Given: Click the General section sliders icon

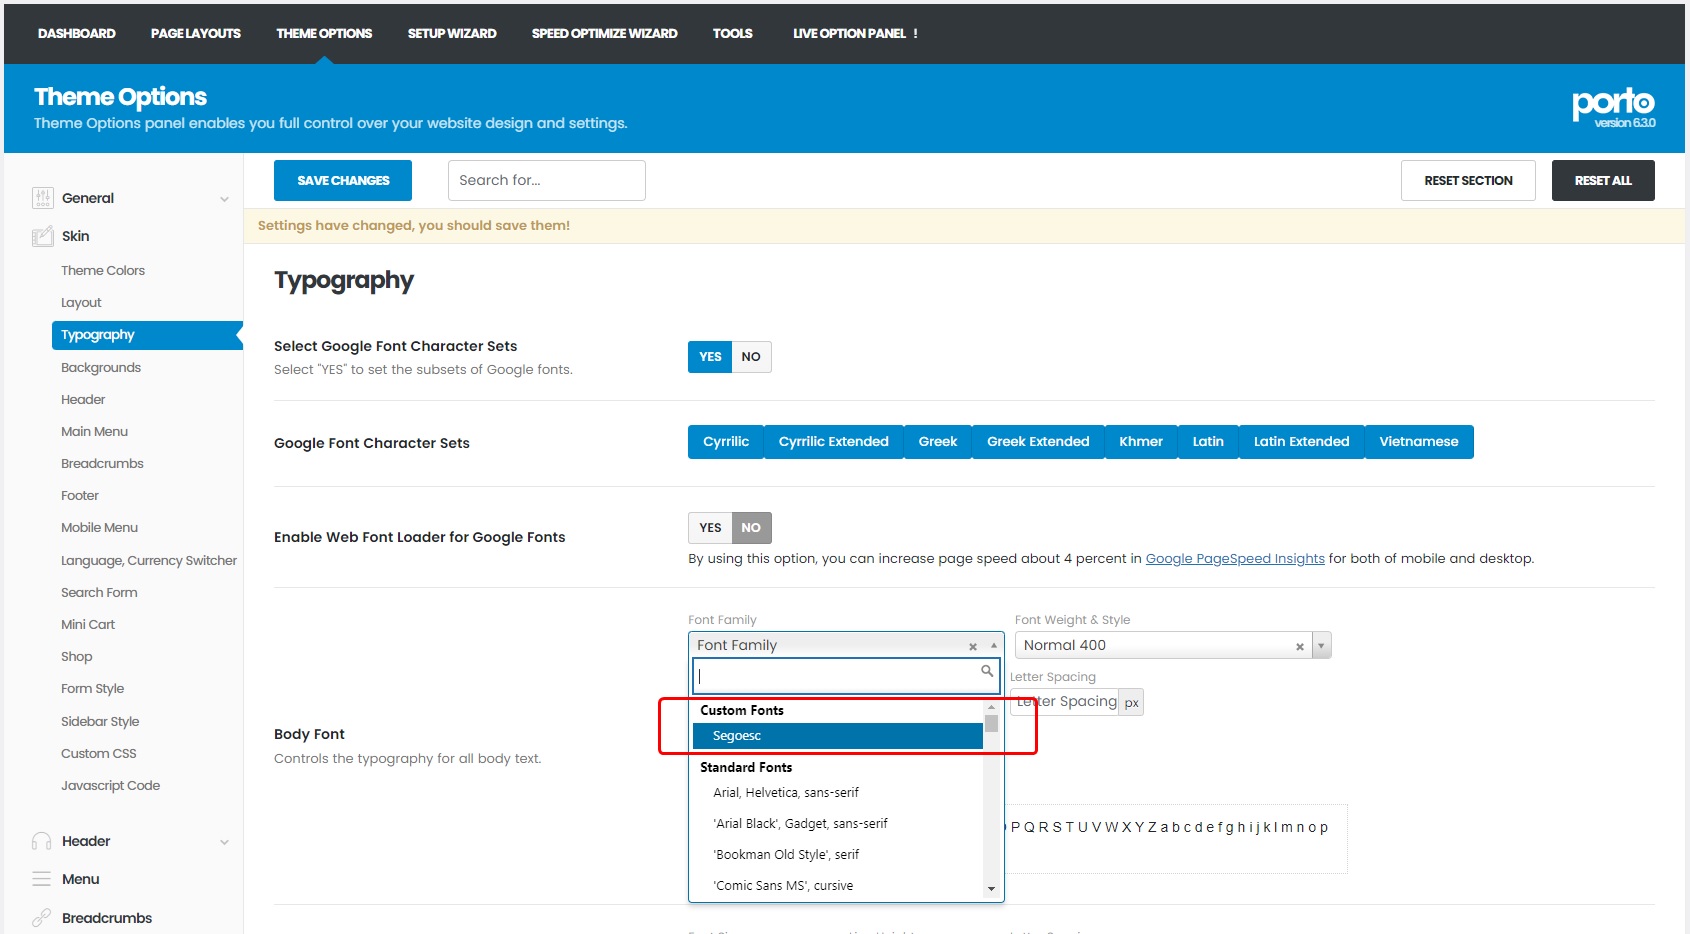Looking at the screenshot, I should coord(42,198).
